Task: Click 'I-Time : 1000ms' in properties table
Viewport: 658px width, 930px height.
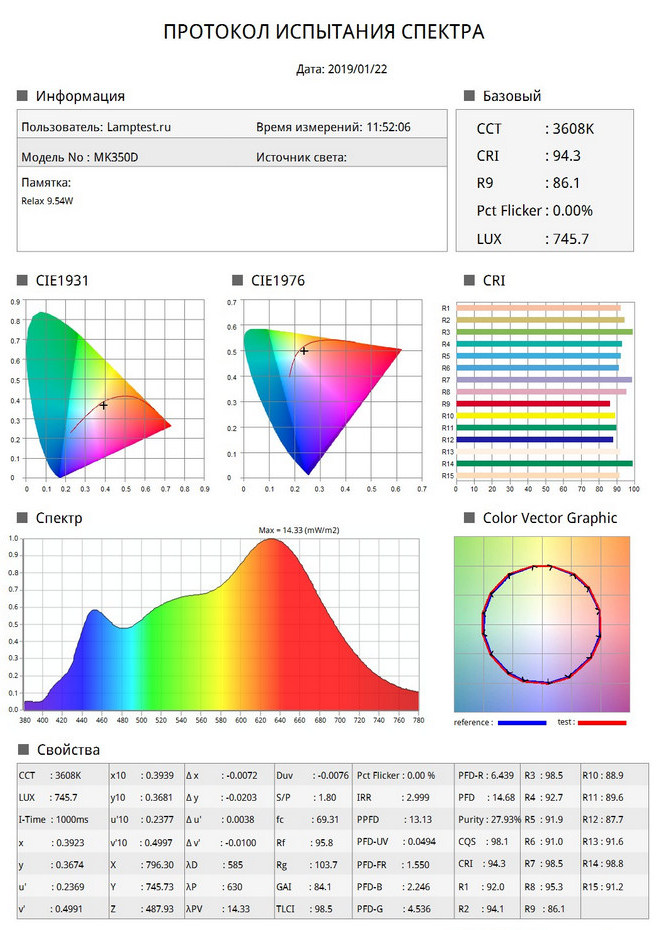Action: [53, 820]
